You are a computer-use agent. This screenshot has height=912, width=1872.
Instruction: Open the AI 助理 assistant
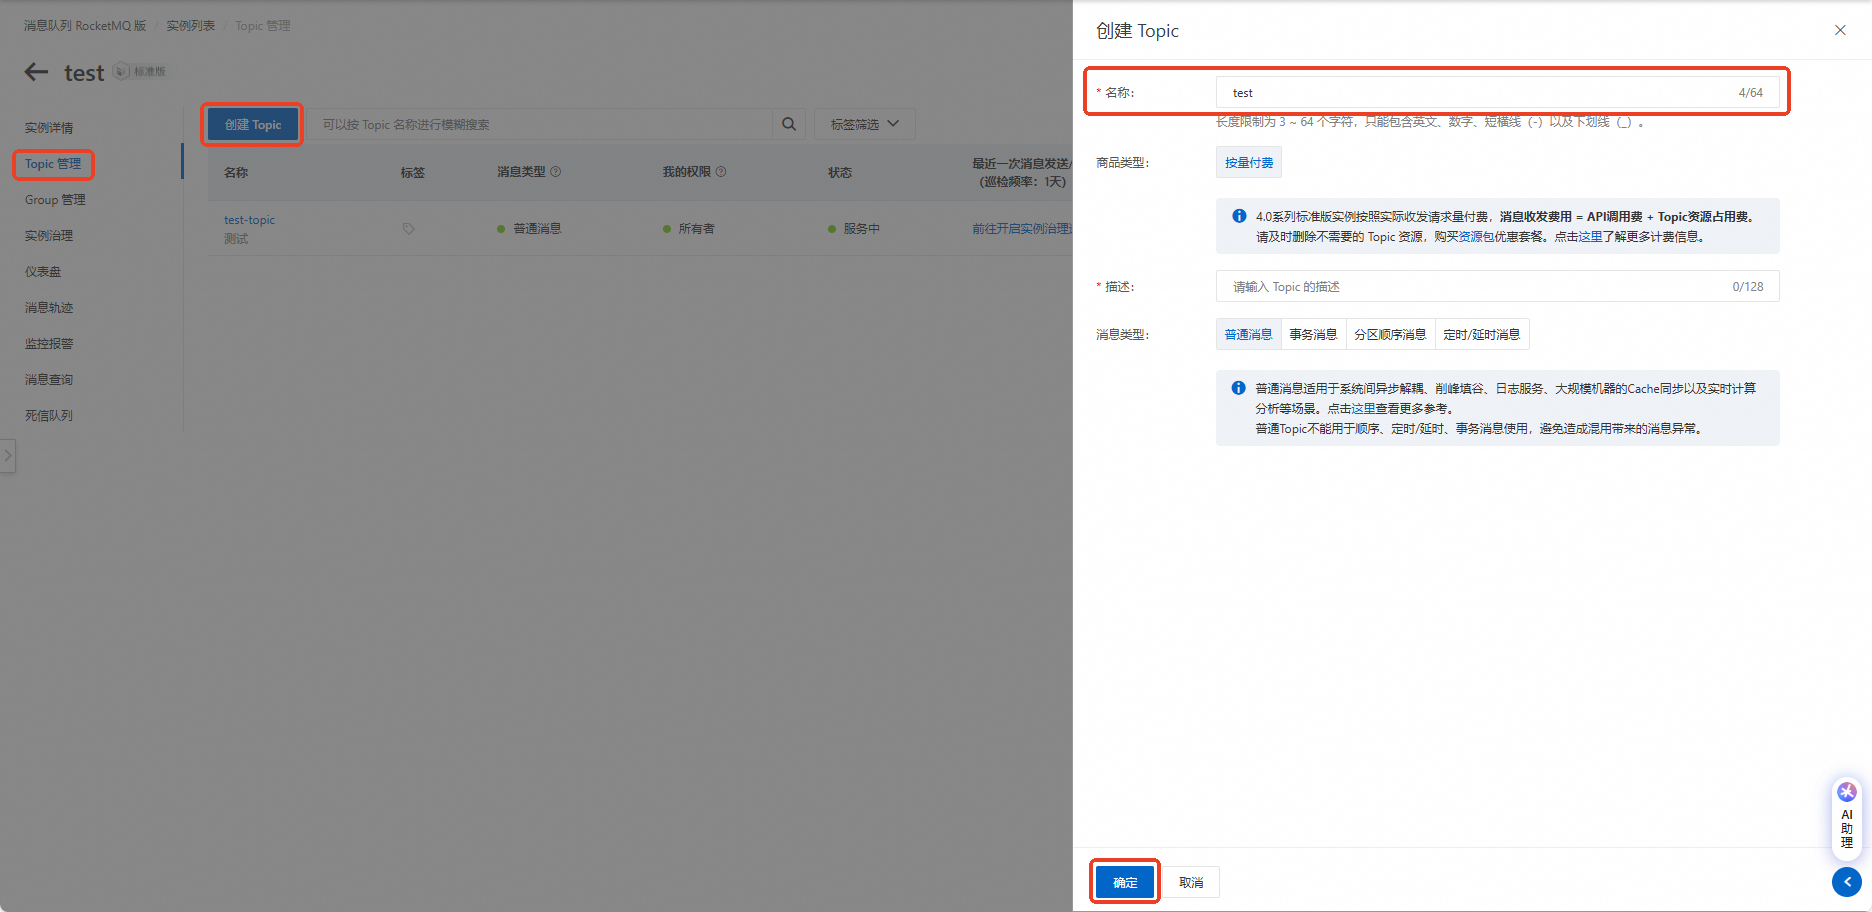[1847, 818]
